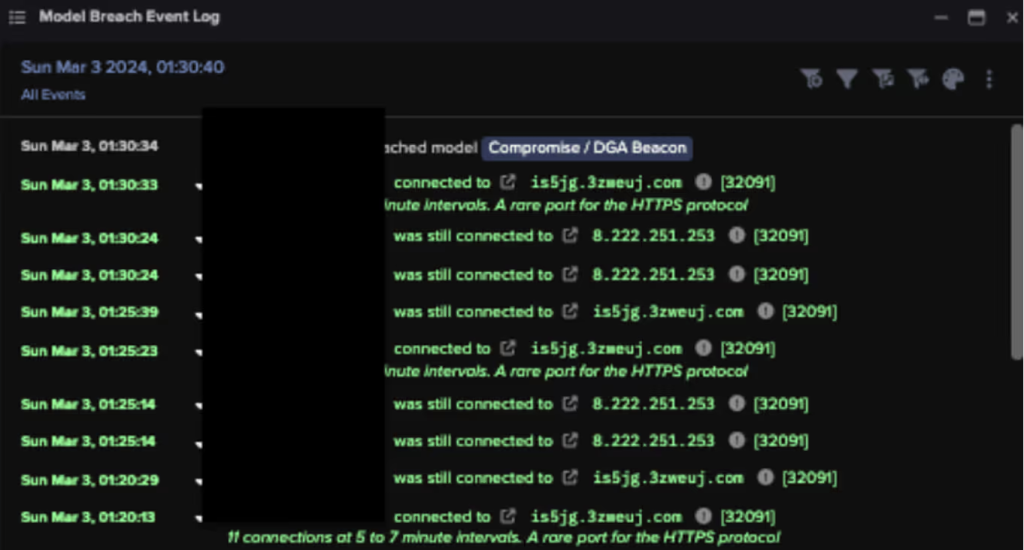
Task: Open the color palette icon
Action: [953, 79]
